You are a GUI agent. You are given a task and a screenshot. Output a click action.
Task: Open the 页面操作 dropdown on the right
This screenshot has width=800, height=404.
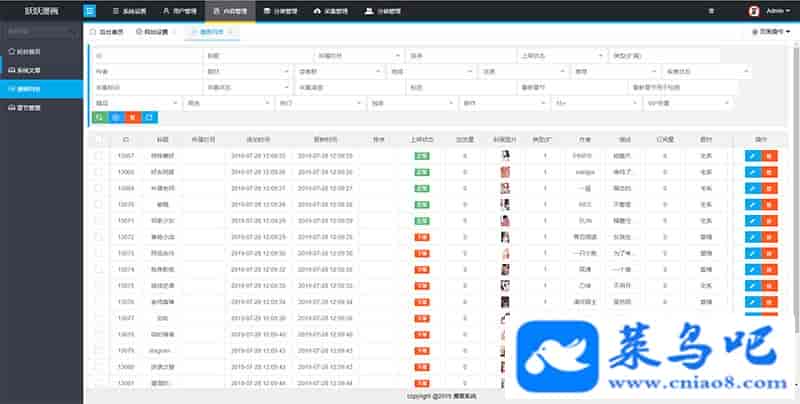[x=771, y=32]
